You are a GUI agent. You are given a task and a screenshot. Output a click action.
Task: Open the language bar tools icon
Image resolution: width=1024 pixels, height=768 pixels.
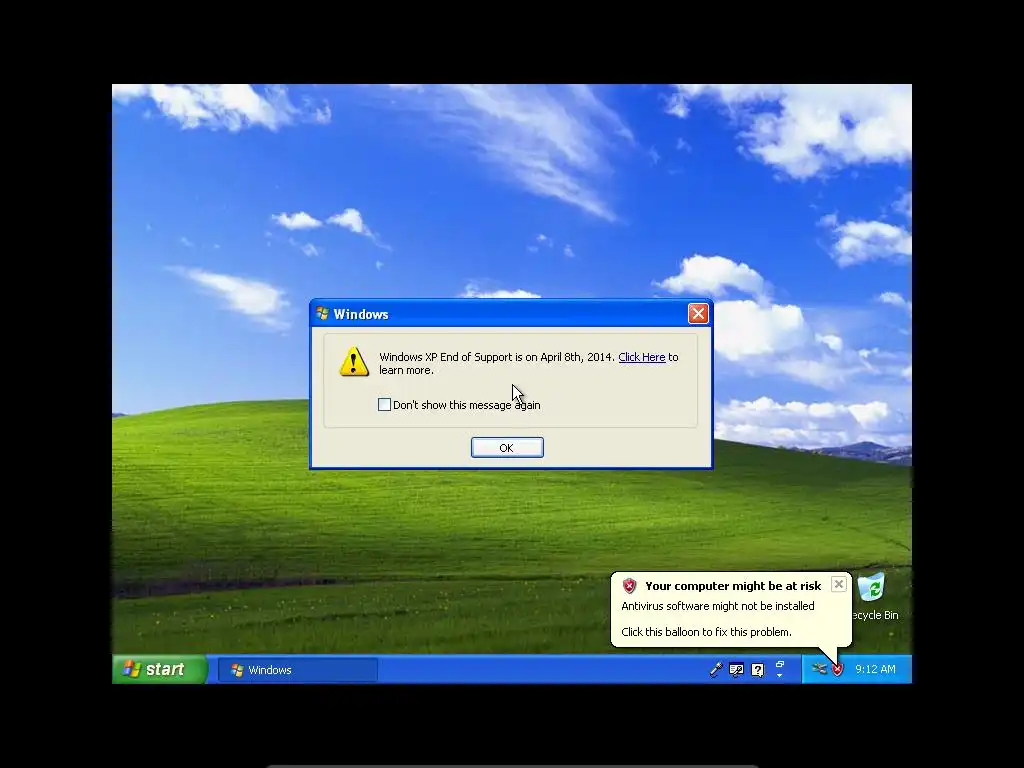(737, 670)
